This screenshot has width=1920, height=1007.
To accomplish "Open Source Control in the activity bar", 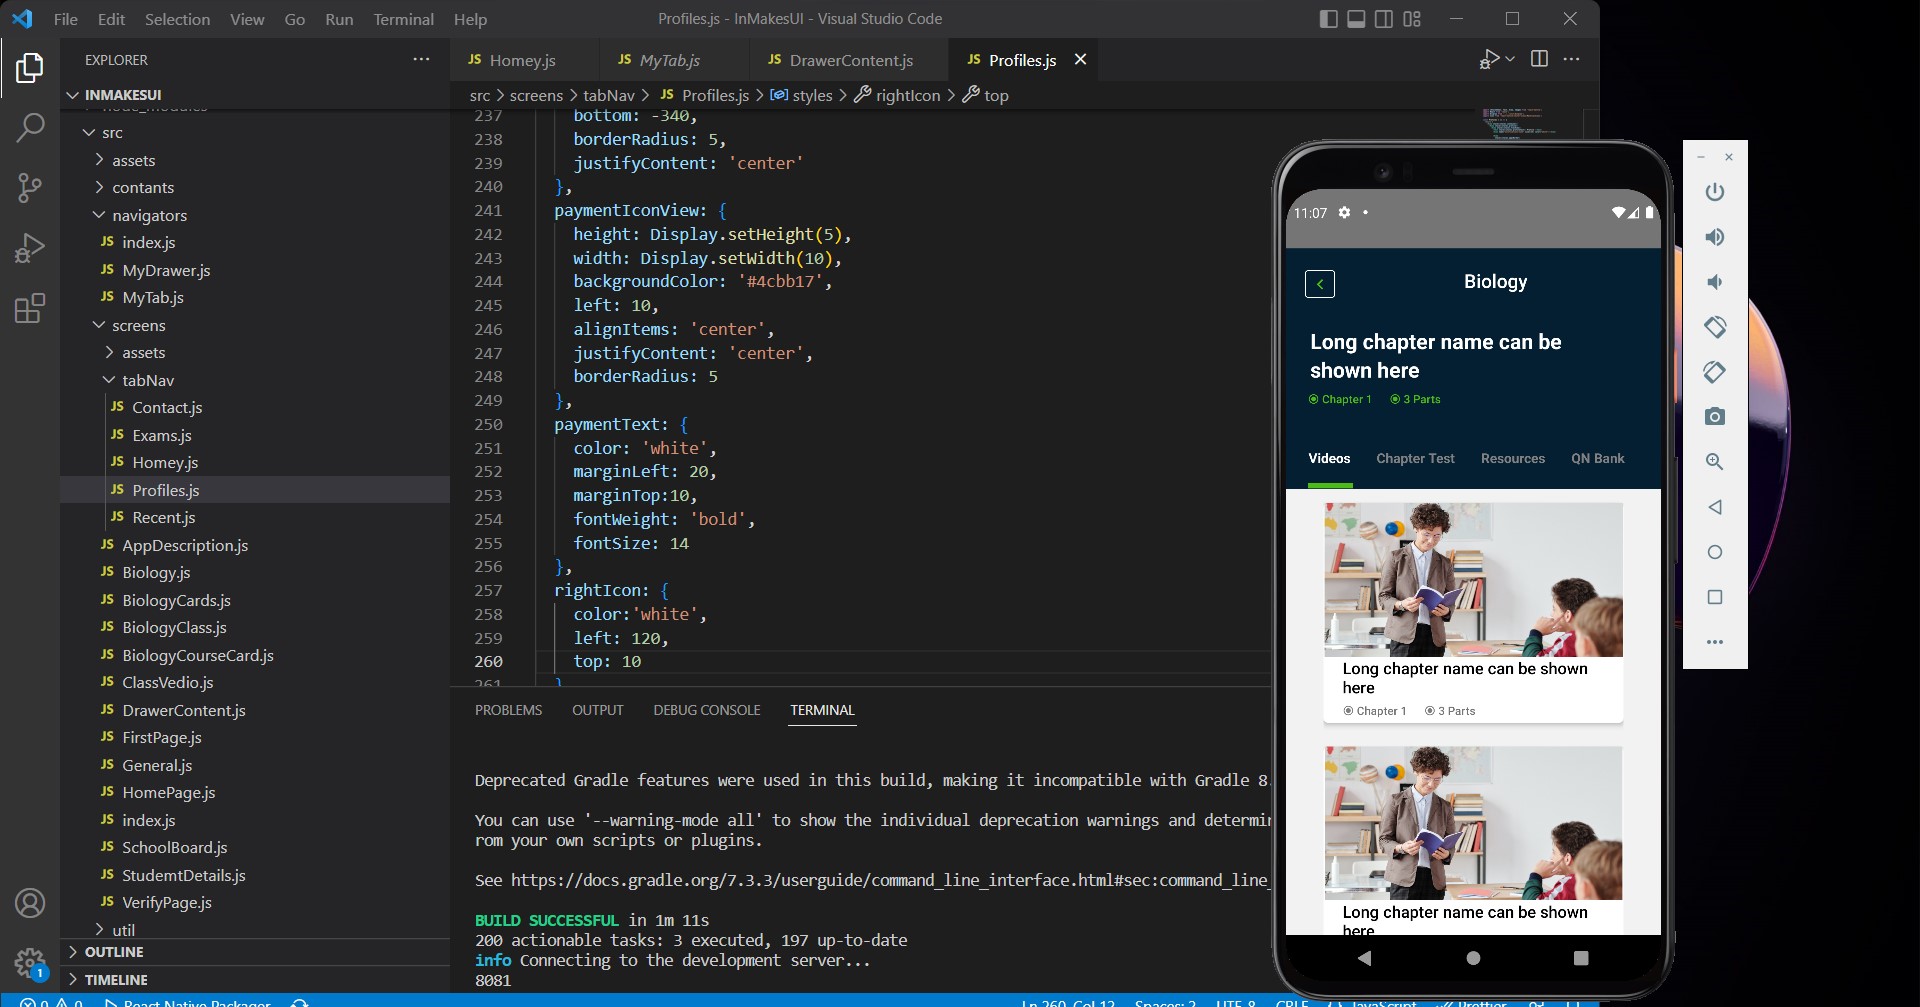I will tap(30, 188).
